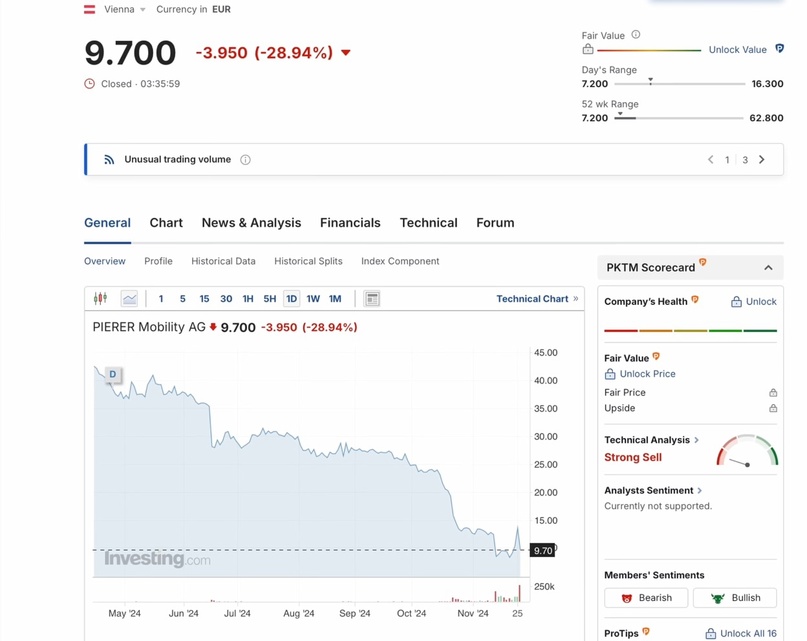
Task: Open the chart news/table layout icon
Action: (x=372, y=299)
